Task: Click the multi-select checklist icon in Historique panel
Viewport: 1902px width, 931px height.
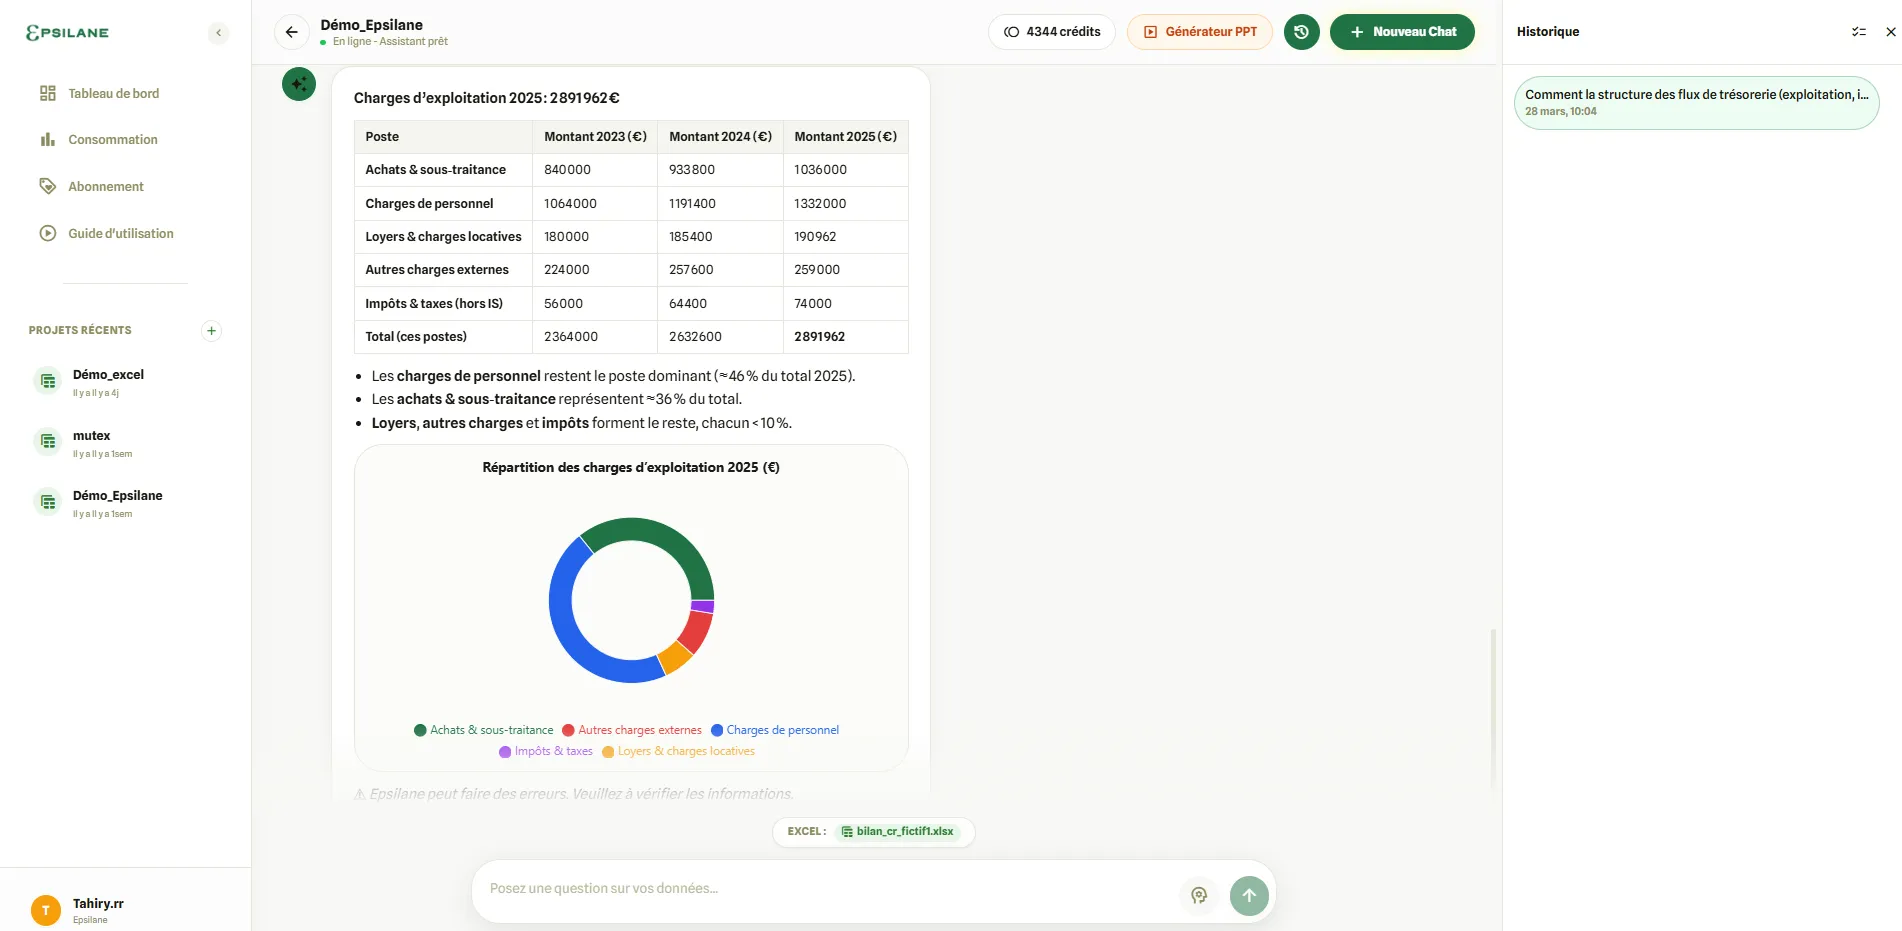Action: click(x=1859, y=31)
